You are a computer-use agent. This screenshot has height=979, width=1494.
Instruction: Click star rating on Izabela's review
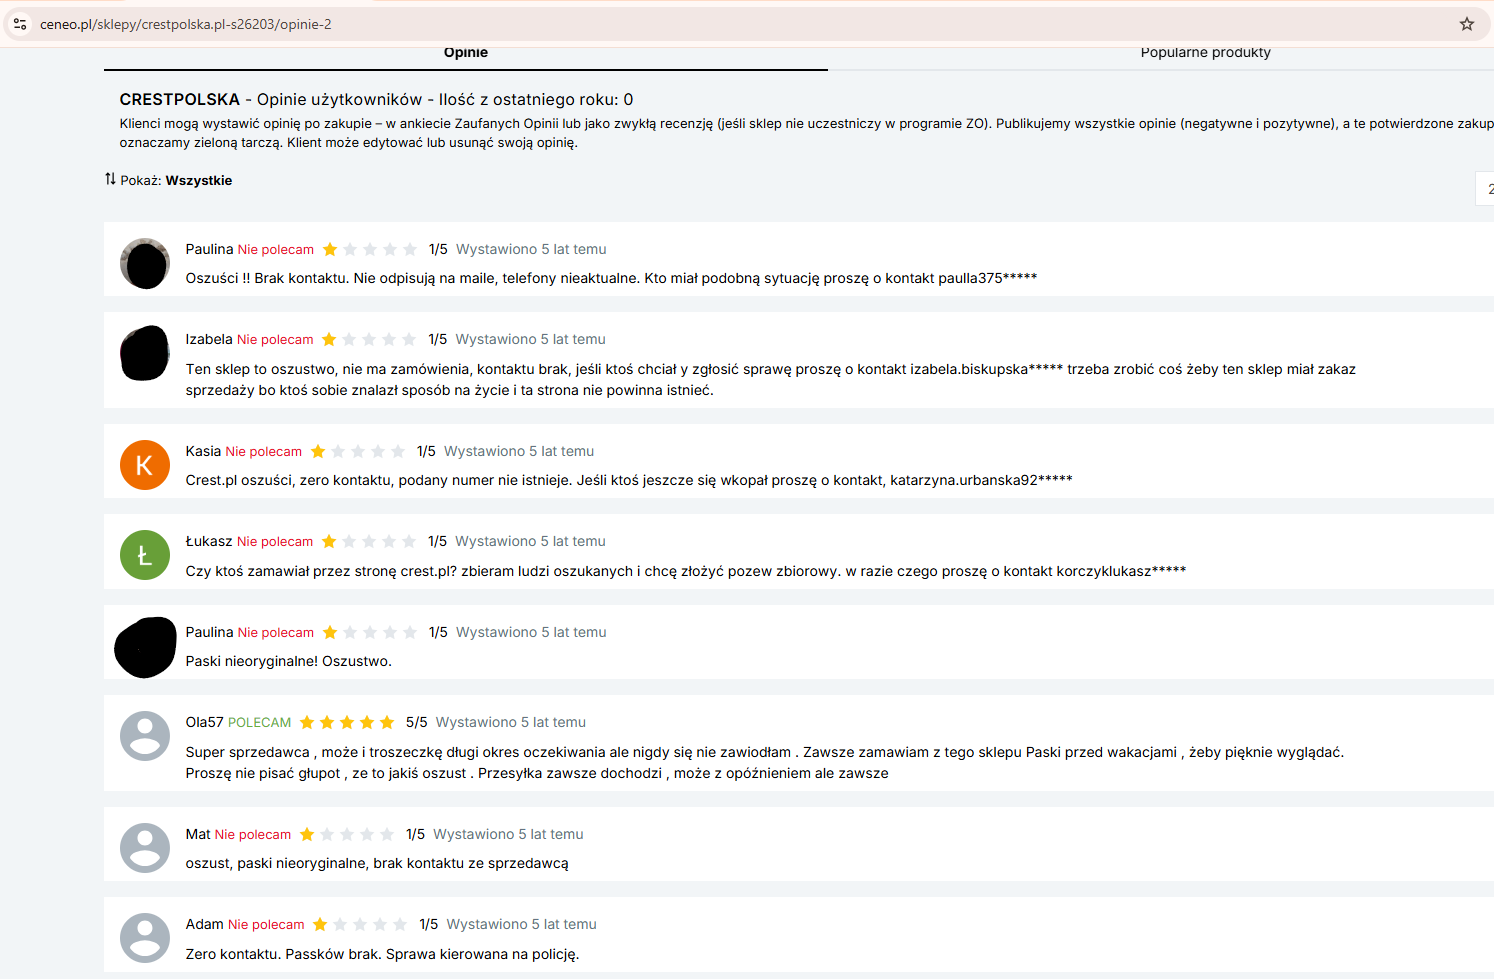369,340
